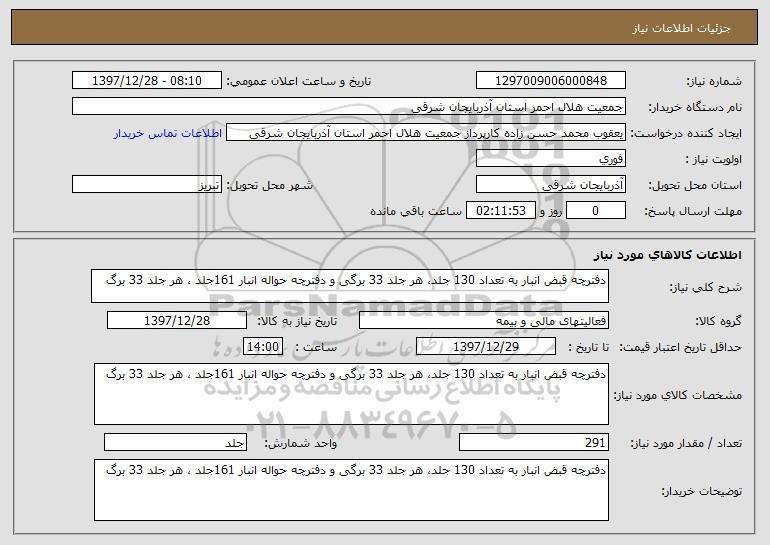Click the buyer organization name field

pyautogui.click(x=349, y=107)
